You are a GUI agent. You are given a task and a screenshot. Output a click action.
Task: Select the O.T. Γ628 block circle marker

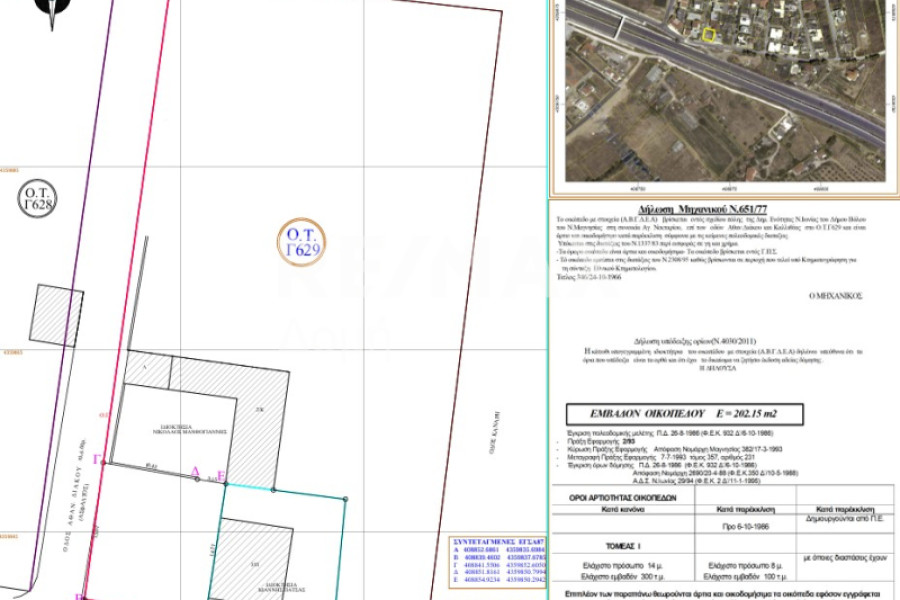[x=39, y=198]
